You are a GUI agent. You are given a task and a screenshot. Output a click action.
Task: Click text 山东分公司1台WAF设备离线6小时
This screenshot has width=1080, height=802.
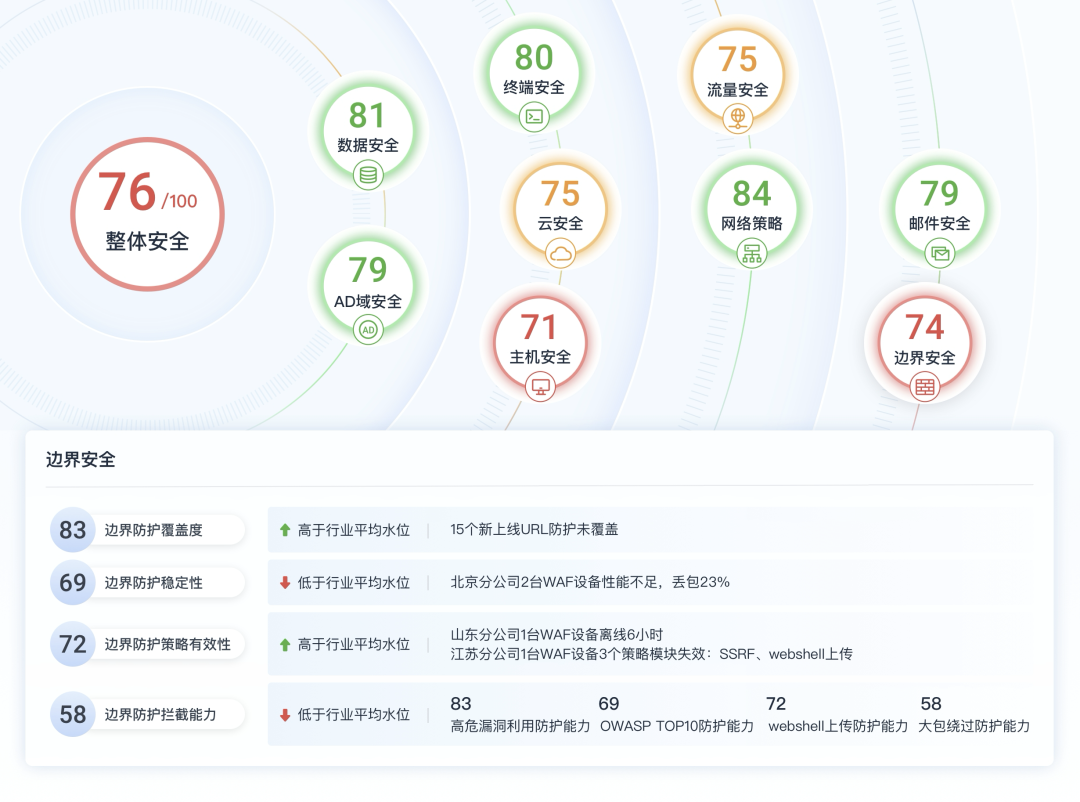pyautogui.click(x=557, y=635)
